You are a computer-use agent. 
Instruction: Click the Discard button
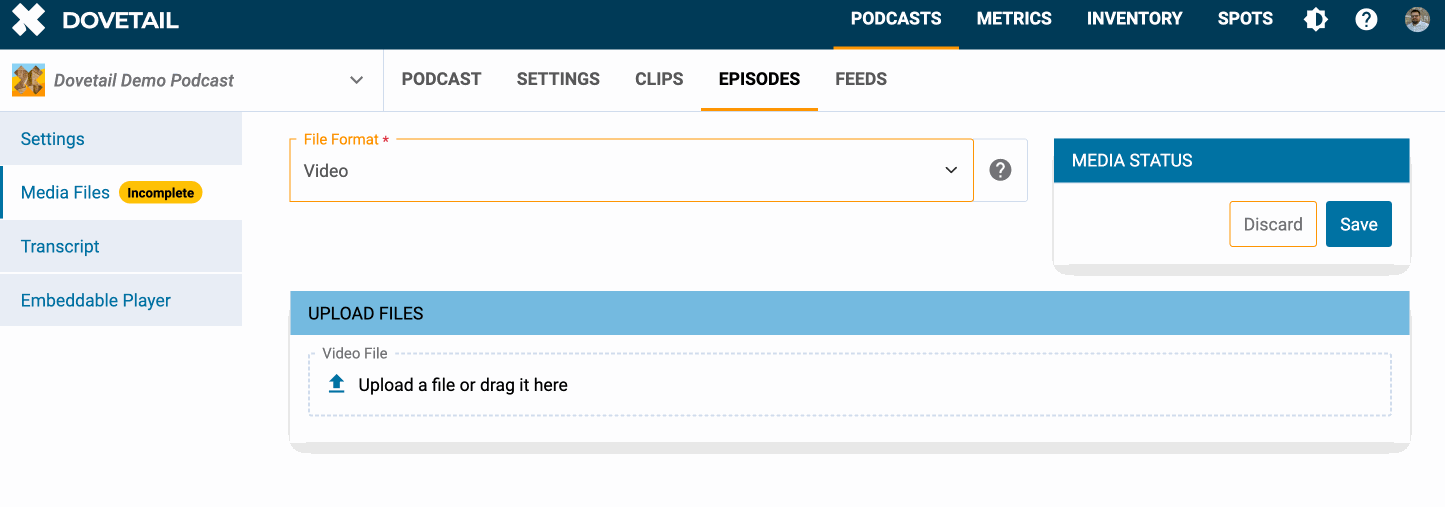[x=1273, y=224]
